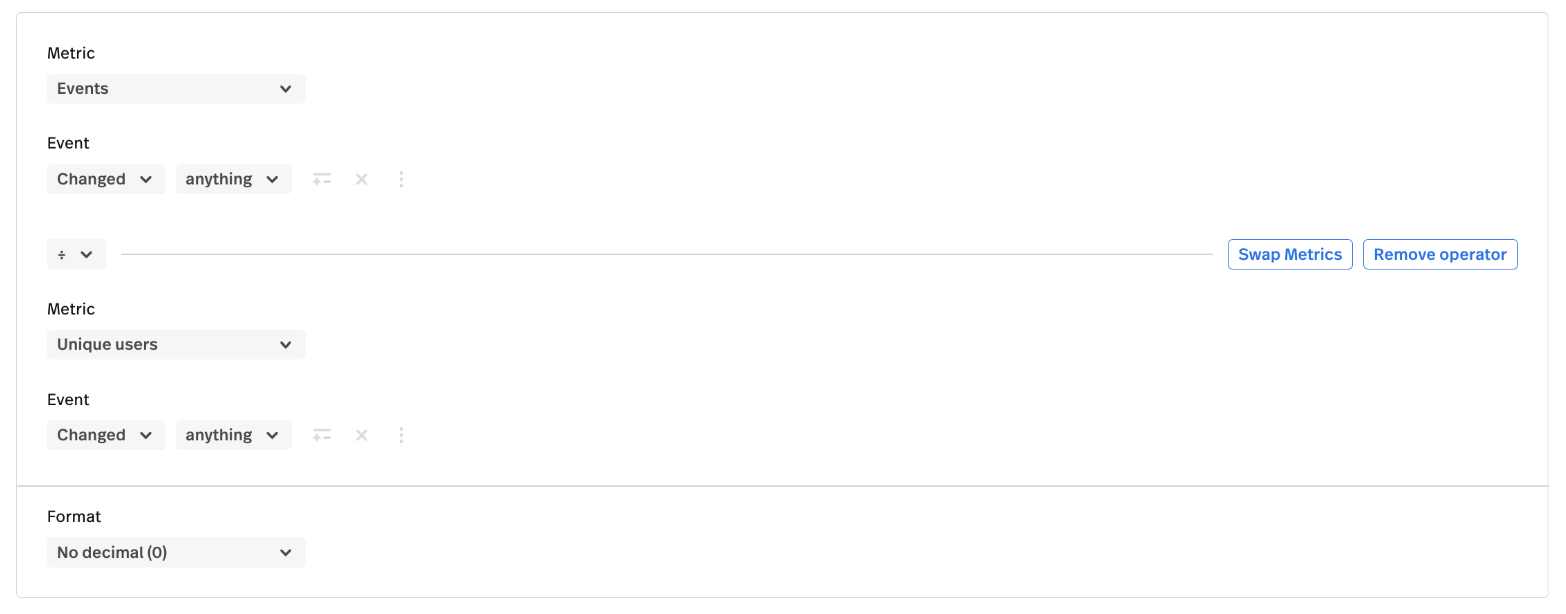Open the first Changed event dropdown
This screenshot has width=1566, height=614.
pos(105,180)
